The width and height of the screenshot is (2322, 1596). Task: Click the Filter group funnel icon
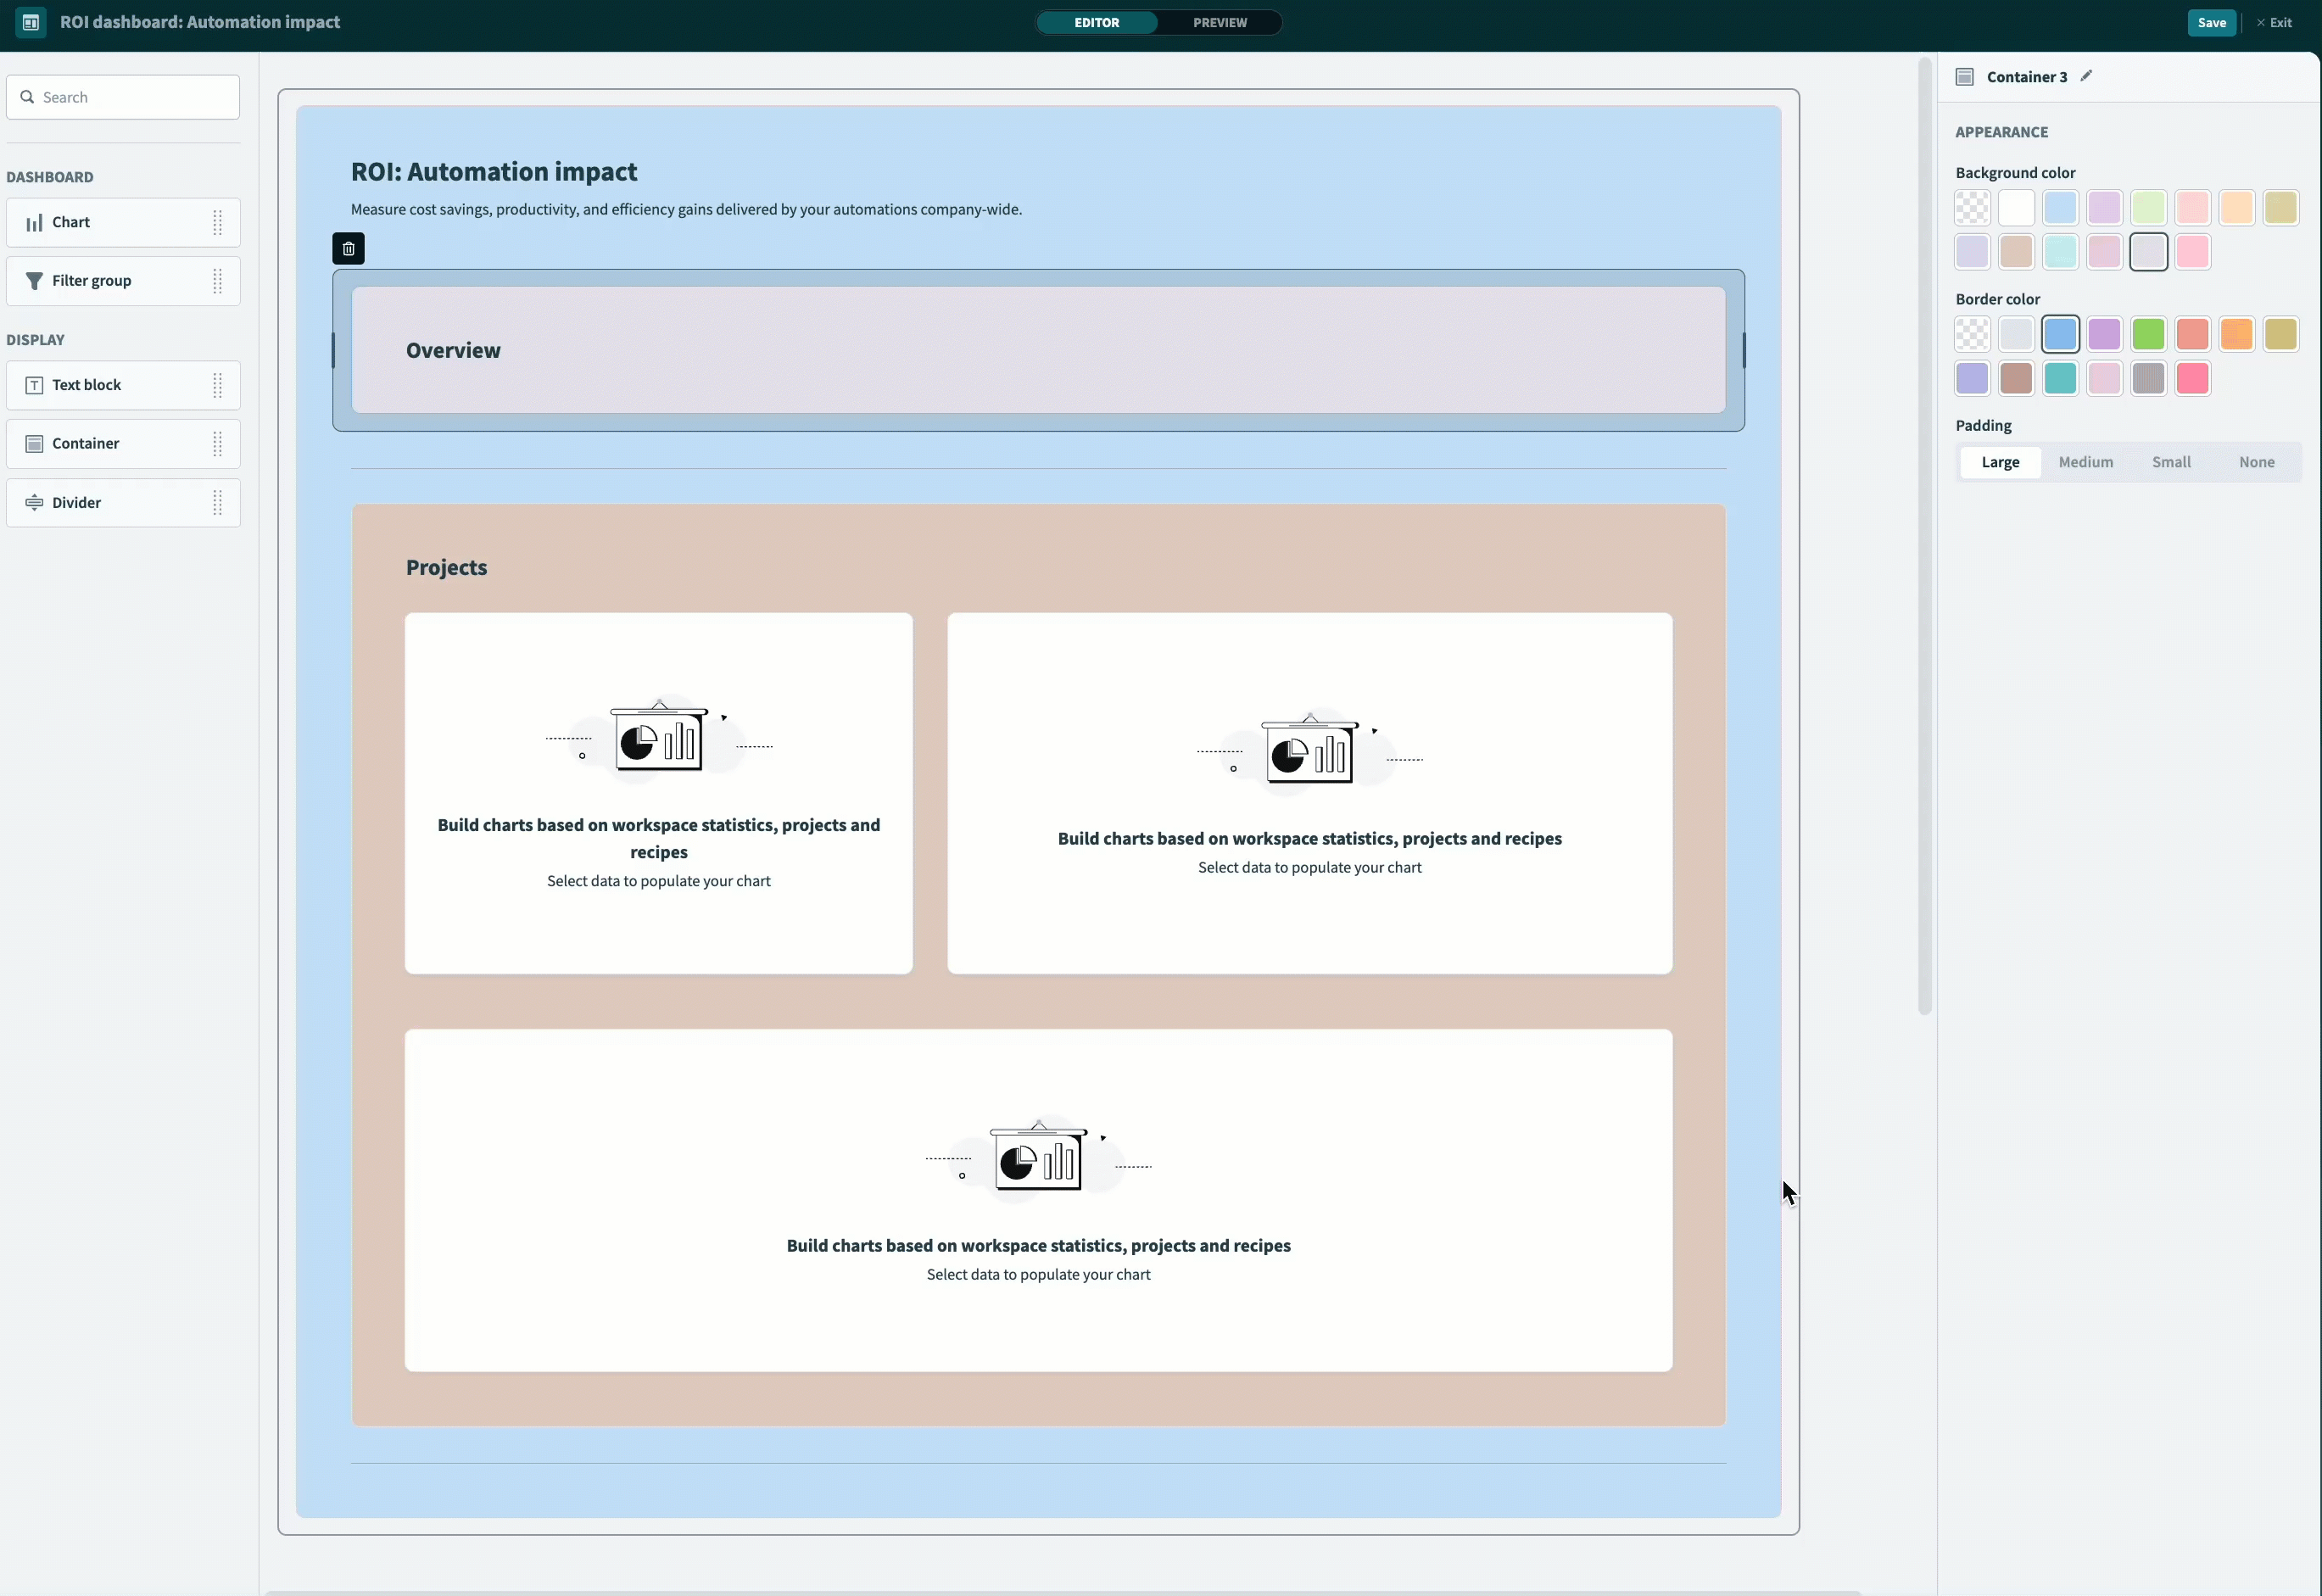tap(34, 281)
